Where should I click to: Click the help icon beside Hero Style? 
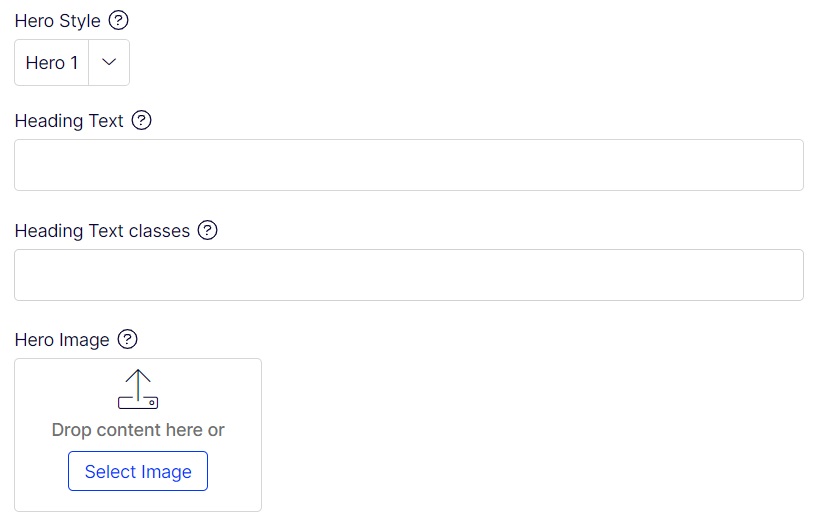(x=119, y=21)
